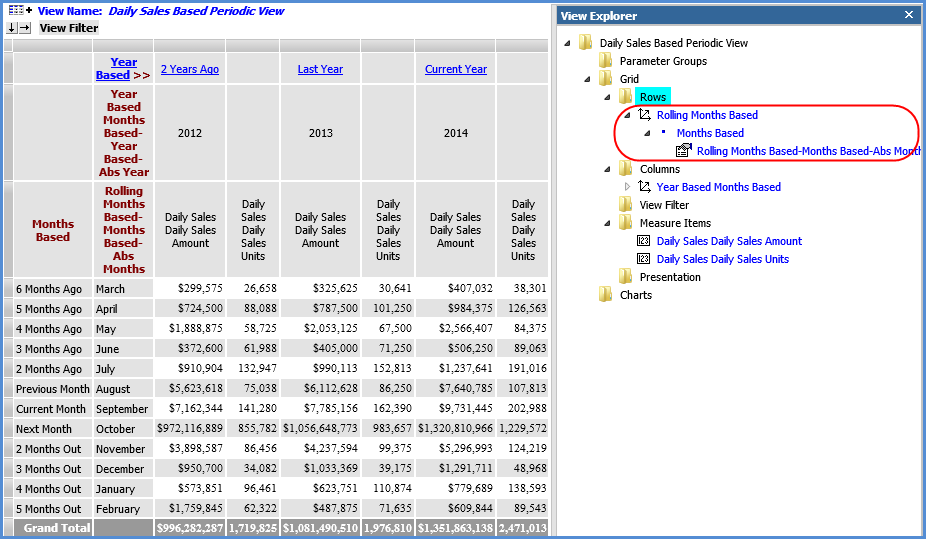
Task: Select Months Based tree item
Action: 710,133
